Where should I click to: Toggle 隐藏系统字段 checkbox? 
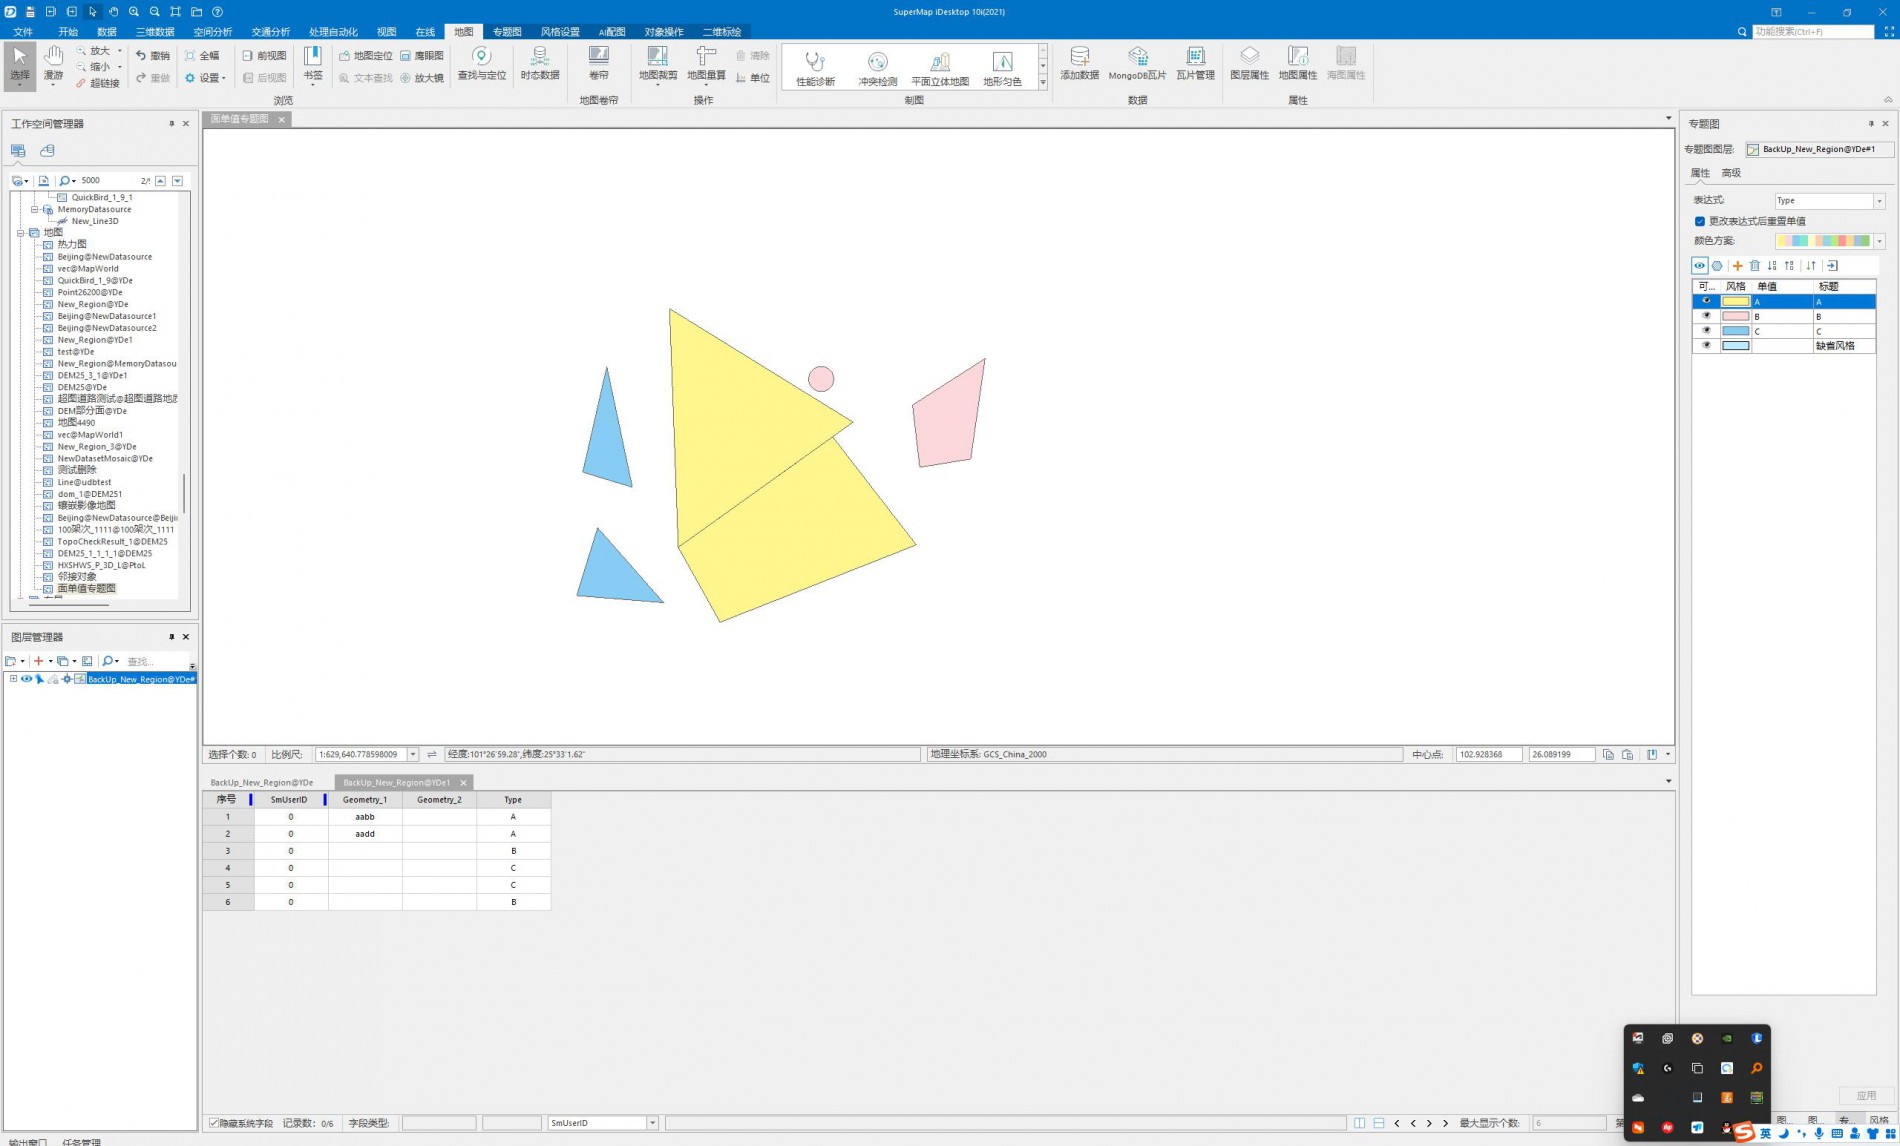[x=214, y=1123]
